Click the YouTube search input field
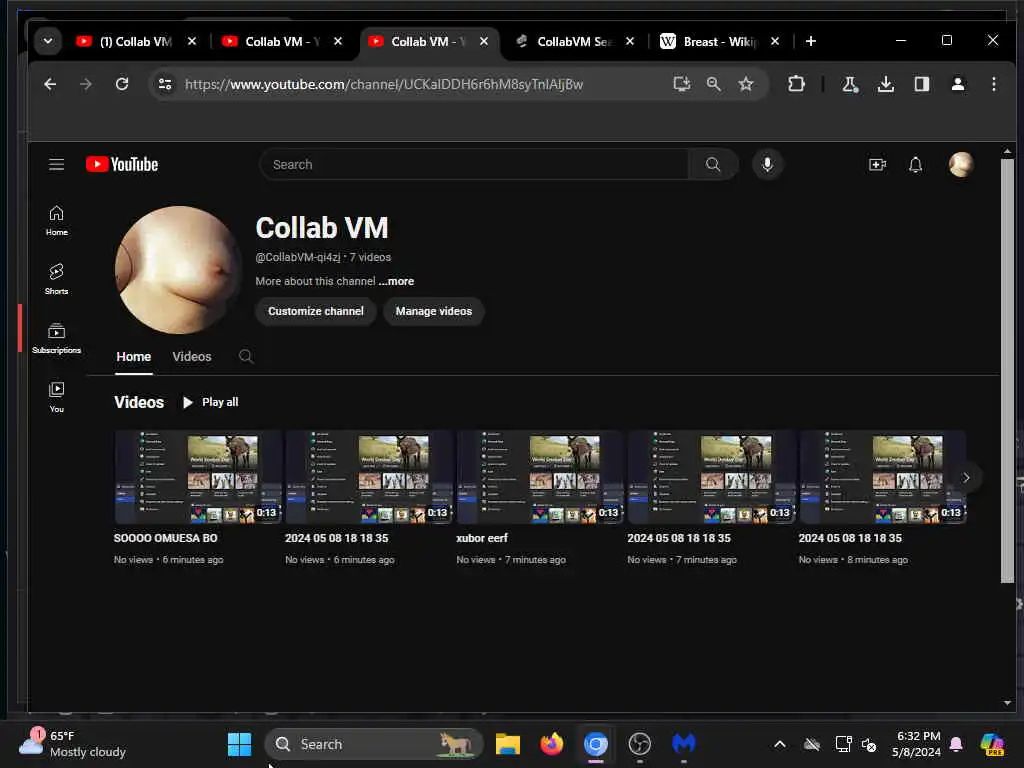Screen dimensions: 1024x768 473,165
